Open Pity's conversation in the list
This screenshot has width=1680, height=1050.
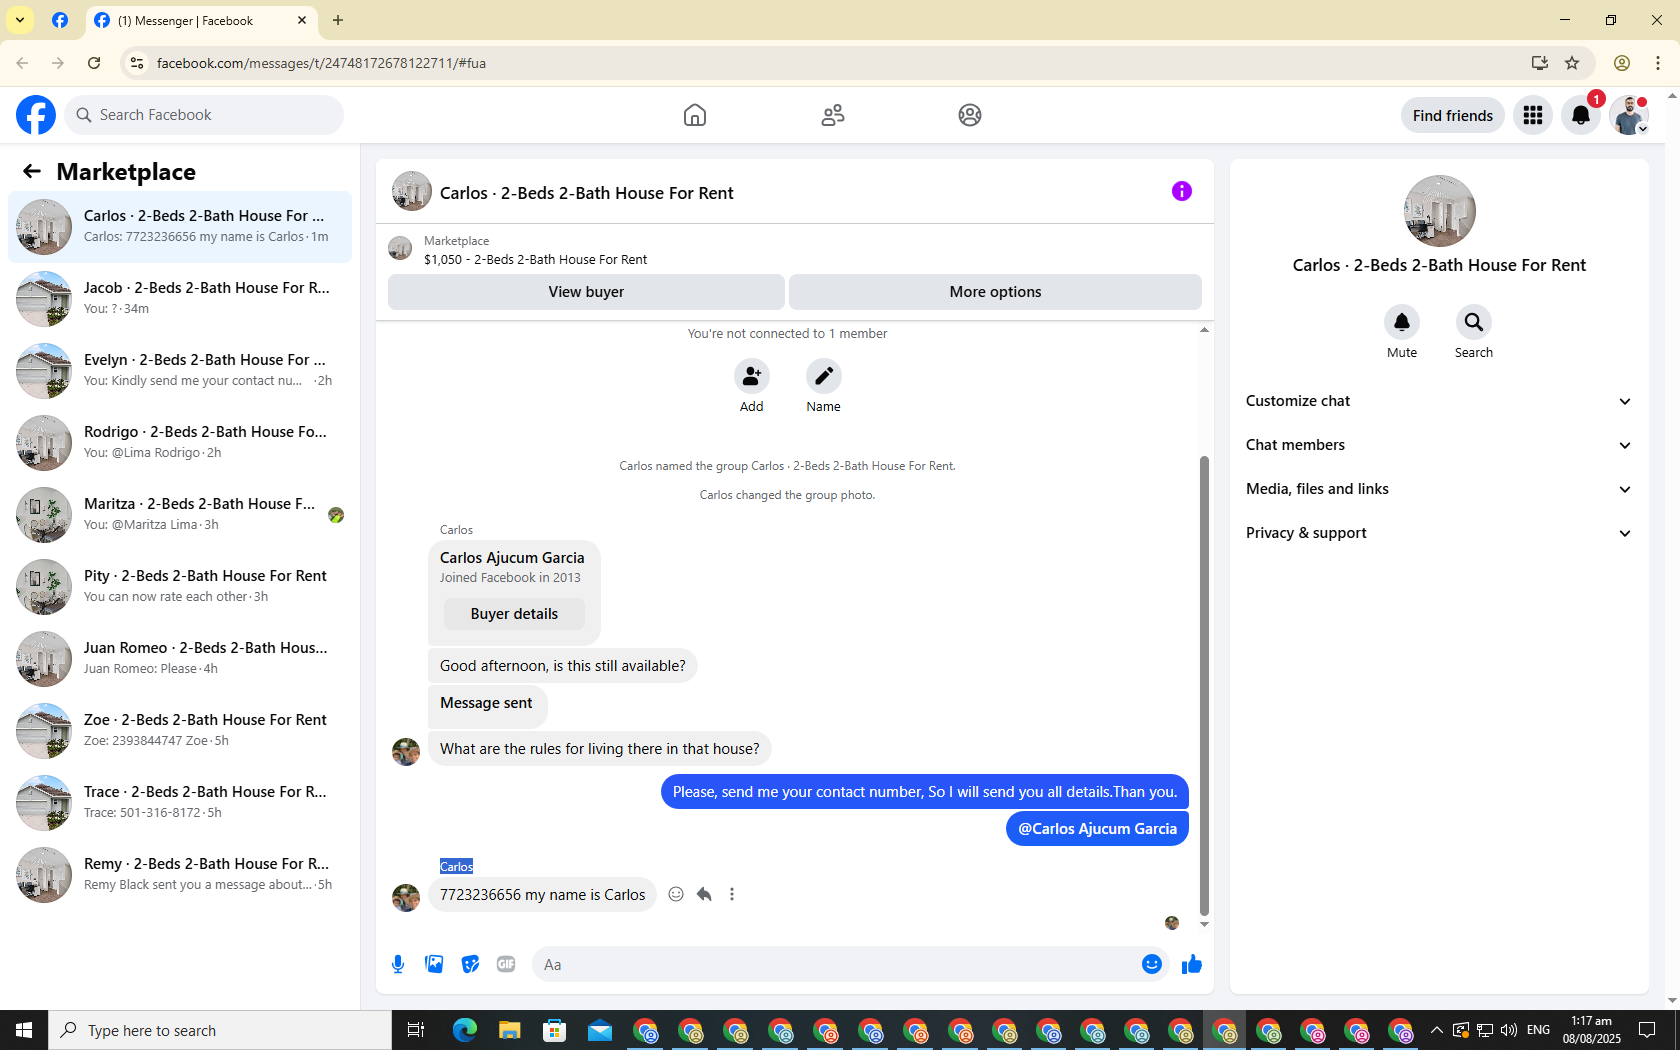(x=180, y=586)
